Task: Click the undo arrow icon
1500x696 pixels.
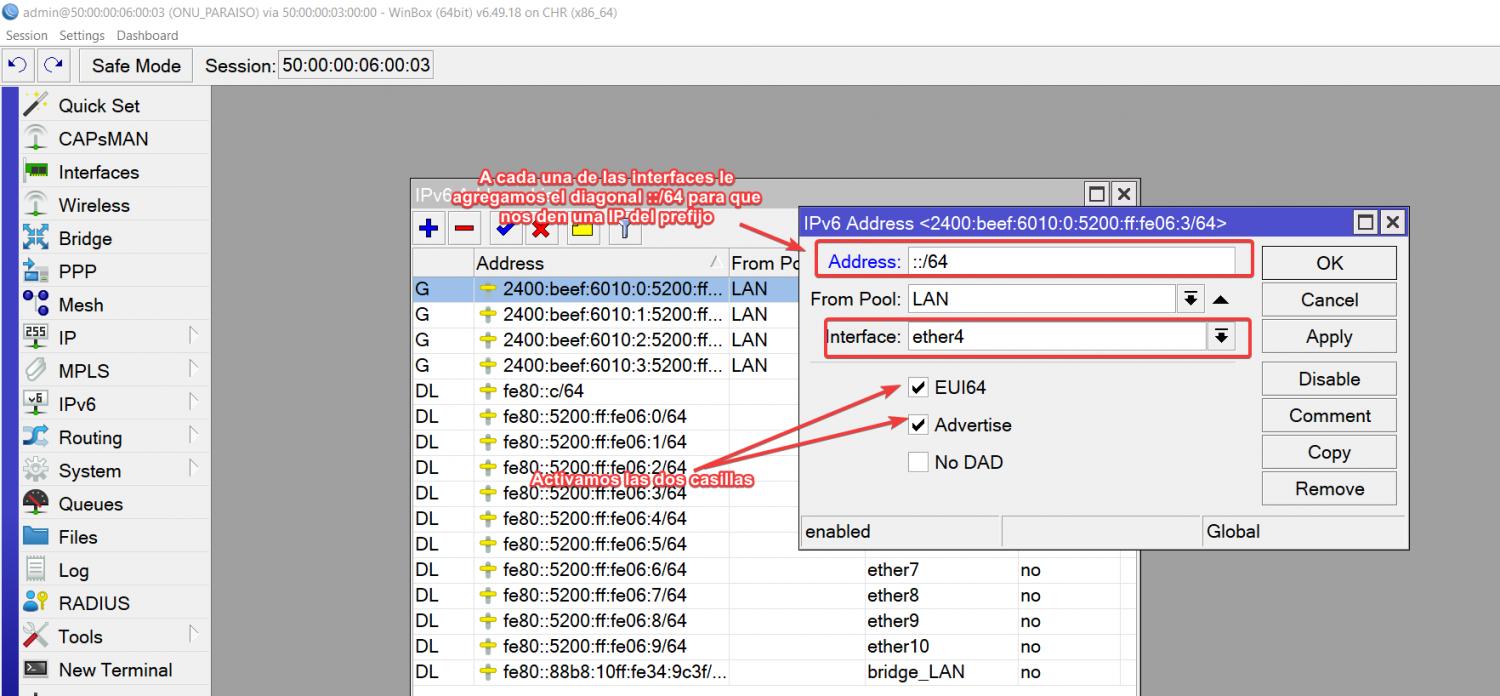Action: 18,65
